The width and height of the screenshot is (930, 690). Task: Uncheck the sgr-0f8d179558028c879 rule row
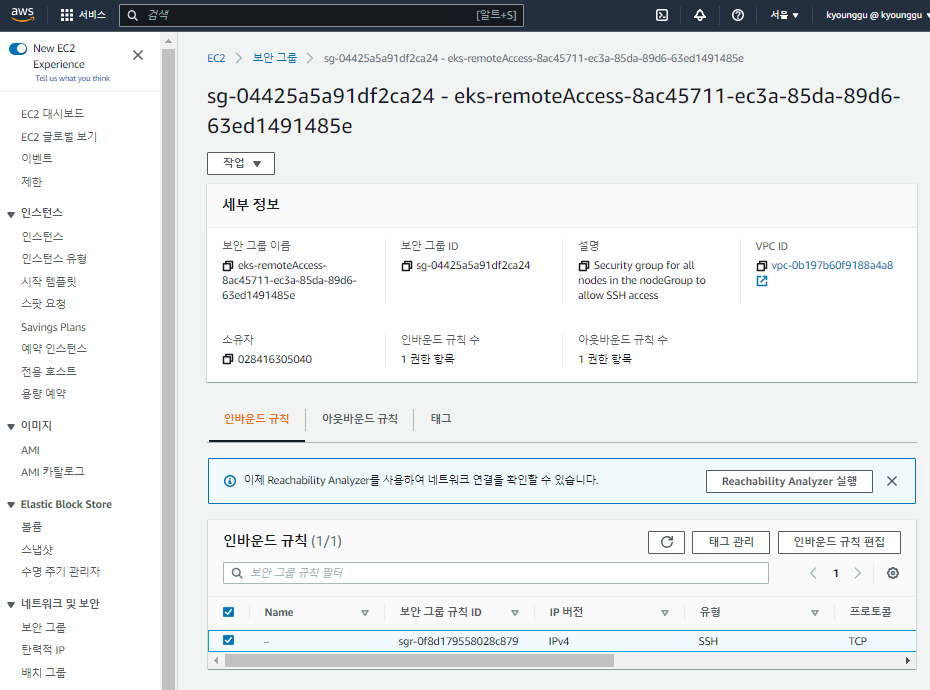click(228, 640)
